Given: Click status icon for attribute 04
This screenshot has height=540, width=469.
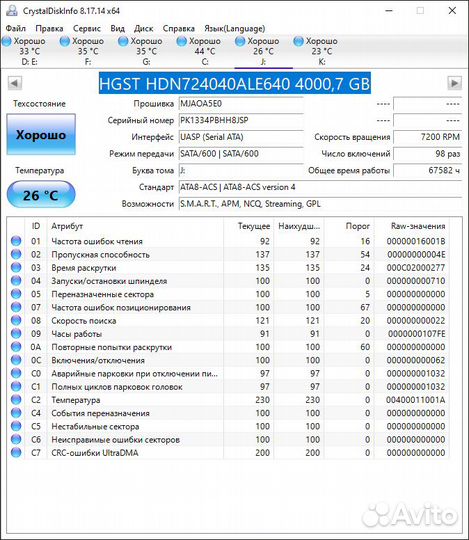Looking at the screenshot, I should tap(16, 281).
